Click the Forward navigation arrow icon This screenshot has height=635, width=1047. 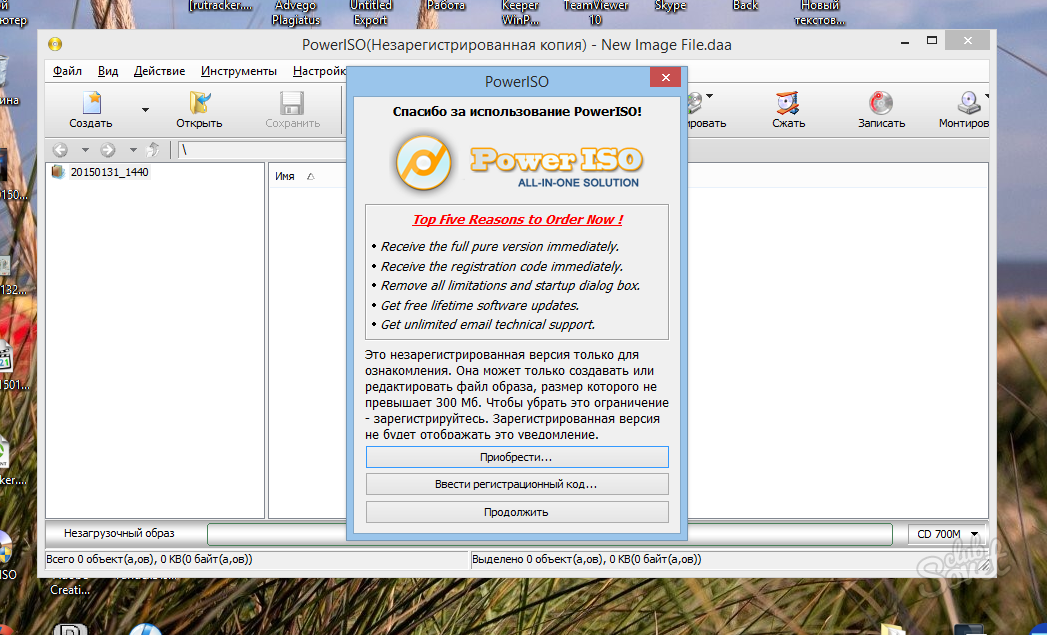[108, 150]
